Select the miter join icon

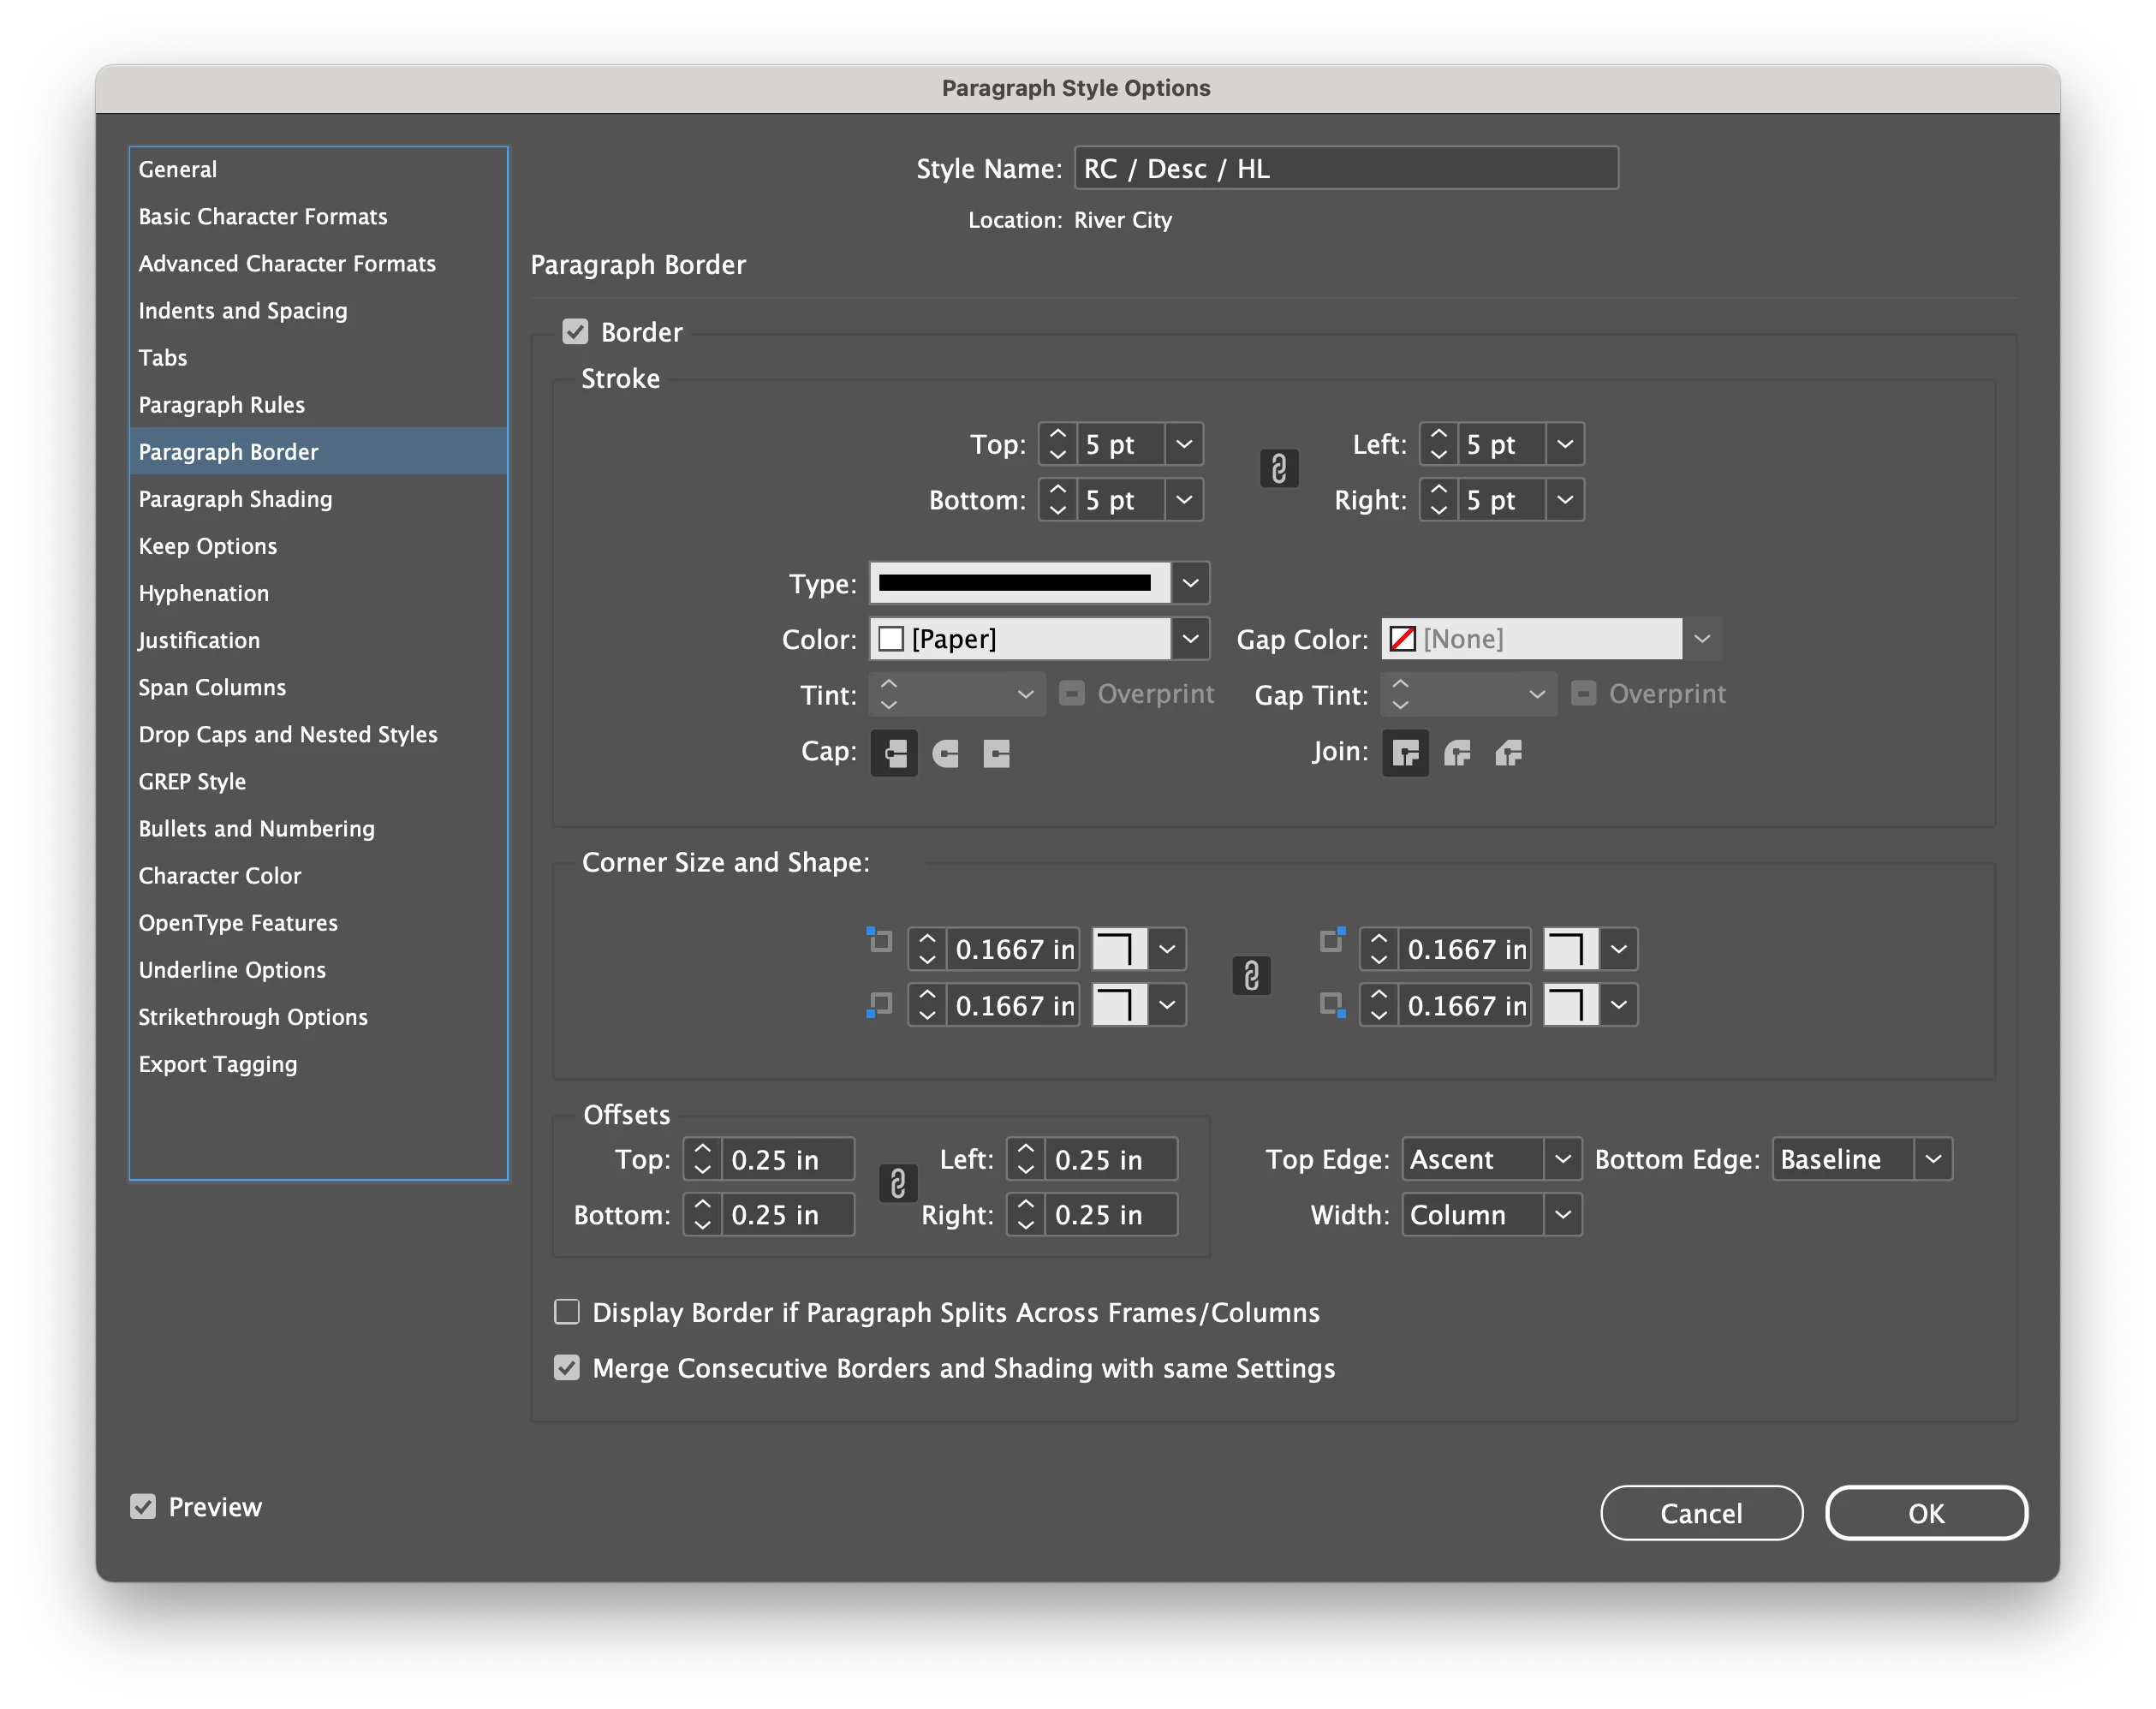[x=1405, y=753]
